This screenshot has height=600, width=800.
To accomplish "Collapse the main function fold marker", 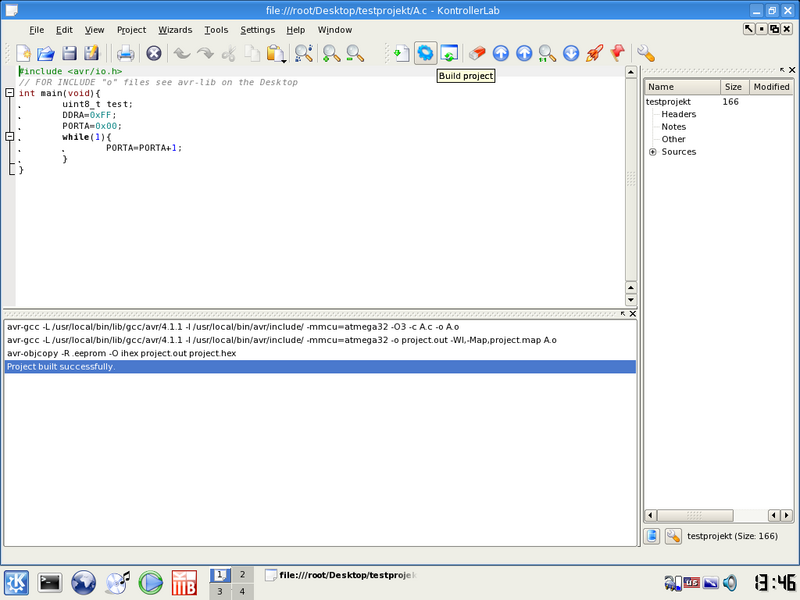I will tap(9, 93).
